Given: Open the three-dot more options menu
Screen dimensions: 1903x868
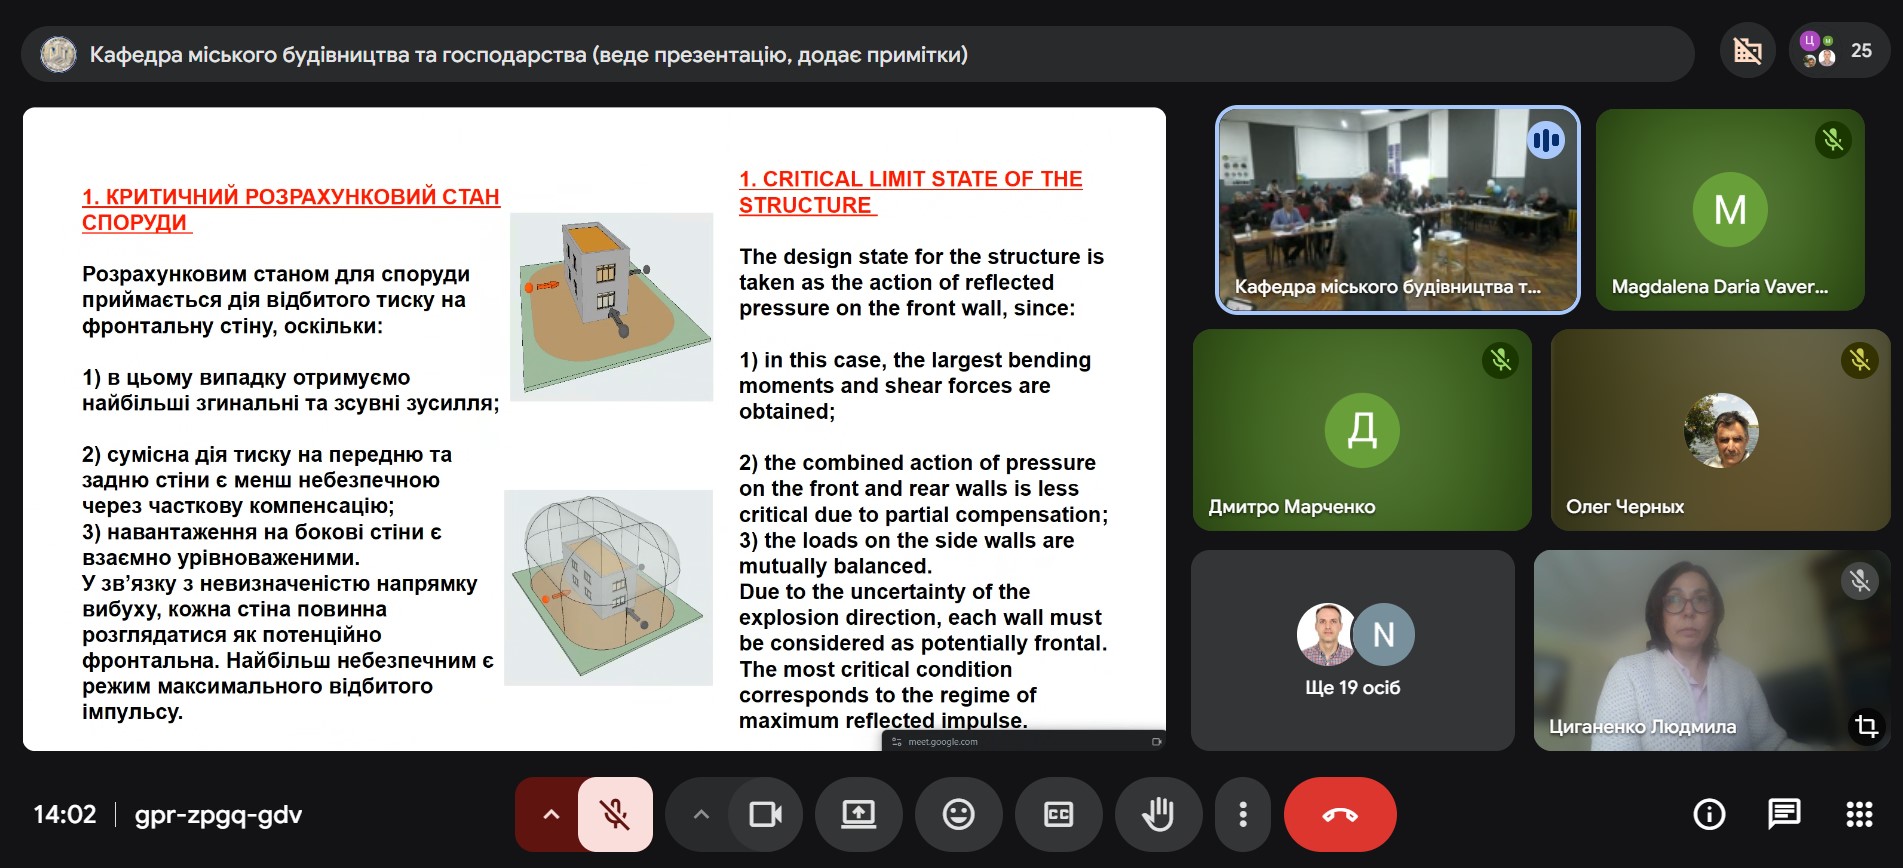Looking at the screenshot, I should pyautogui.click(x=1242, y=815).
